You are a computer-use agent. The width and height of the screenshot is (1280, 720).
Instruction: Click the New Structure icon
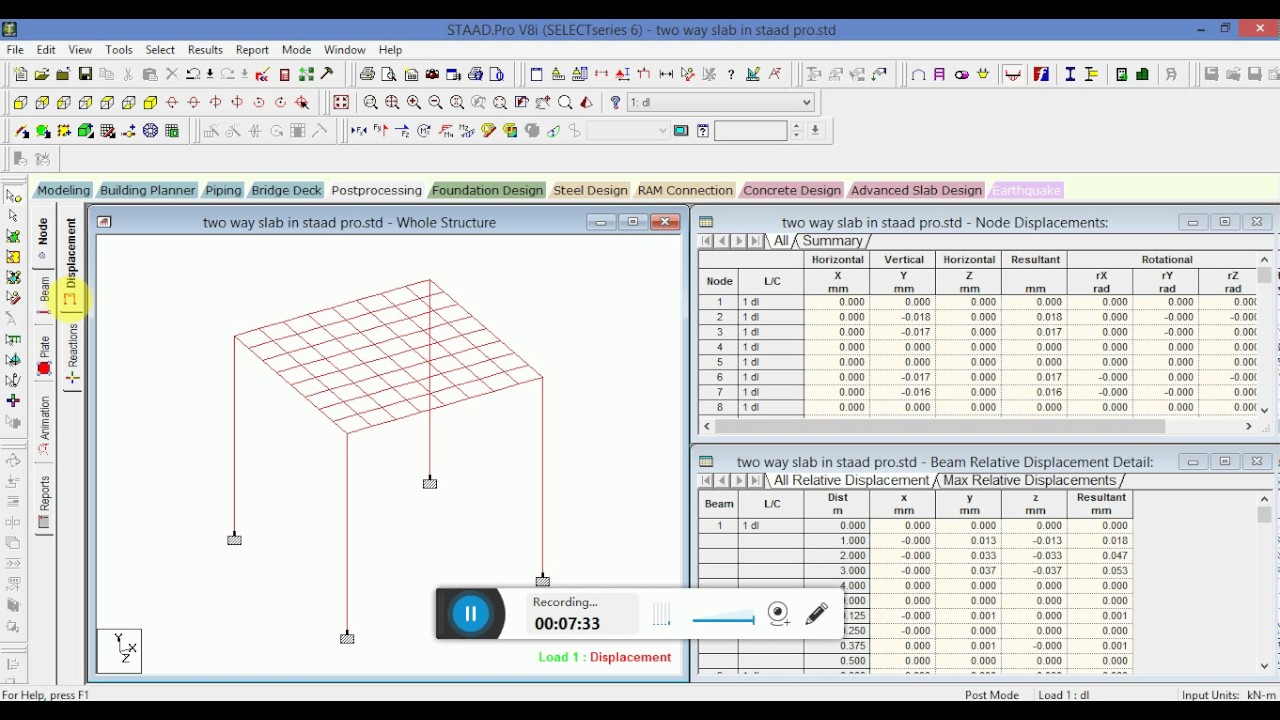[20, 74]
